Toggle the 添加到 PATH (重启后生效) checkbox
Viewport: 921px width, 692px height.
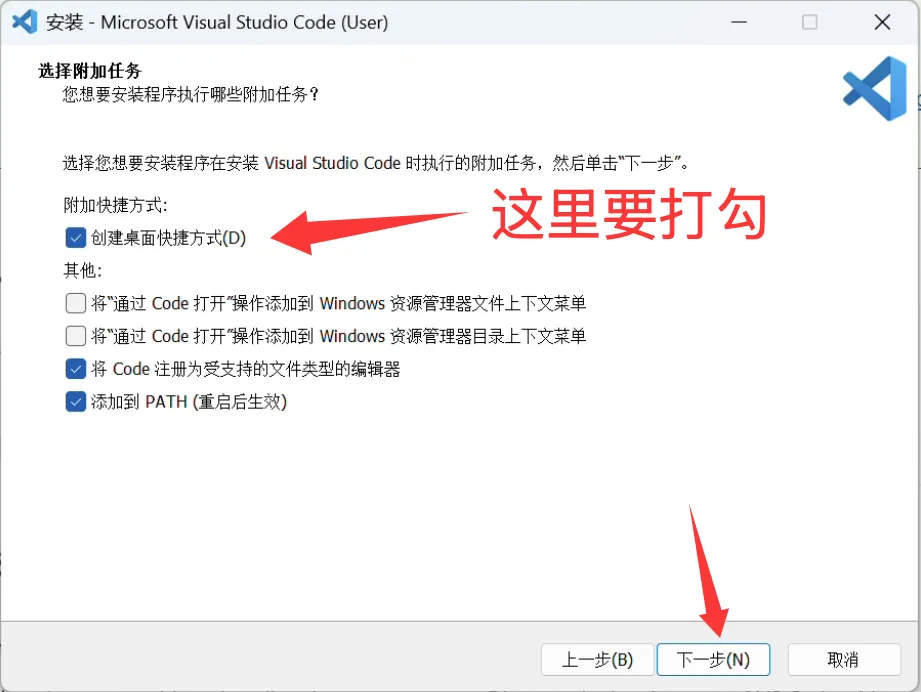click(76, 402)
